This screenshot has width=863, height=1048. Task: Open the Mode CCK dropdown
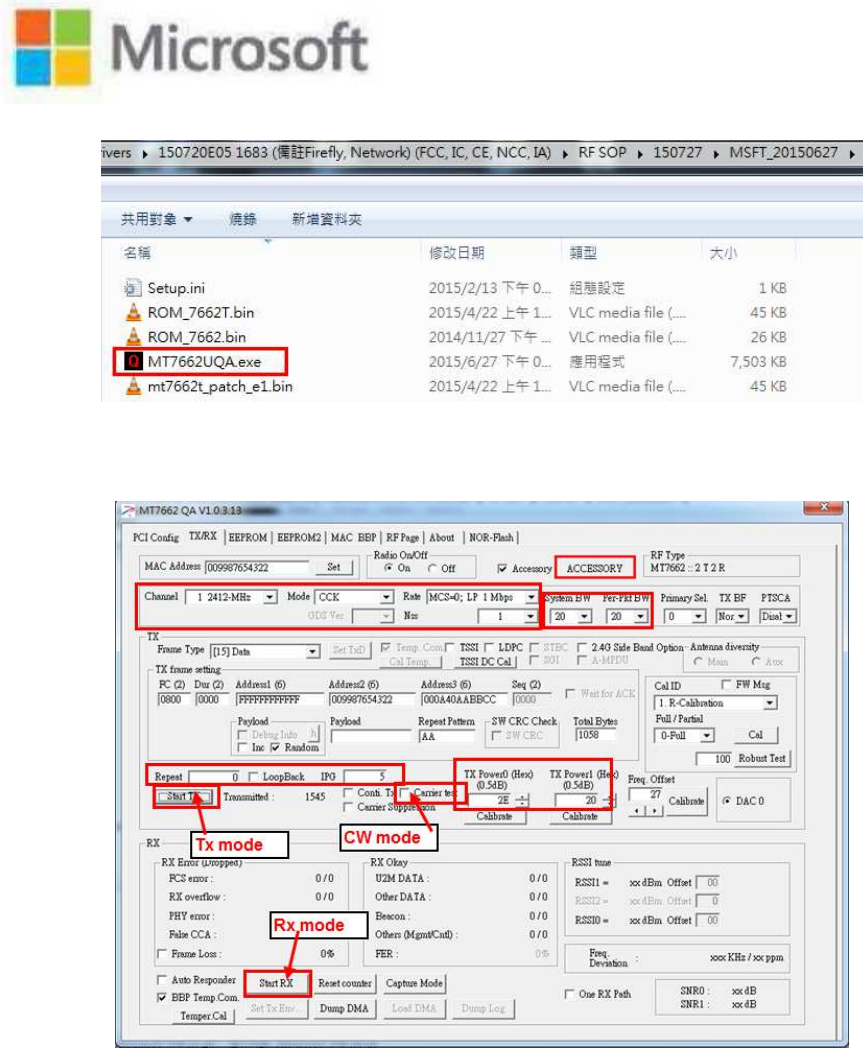(x=386, y=597)
